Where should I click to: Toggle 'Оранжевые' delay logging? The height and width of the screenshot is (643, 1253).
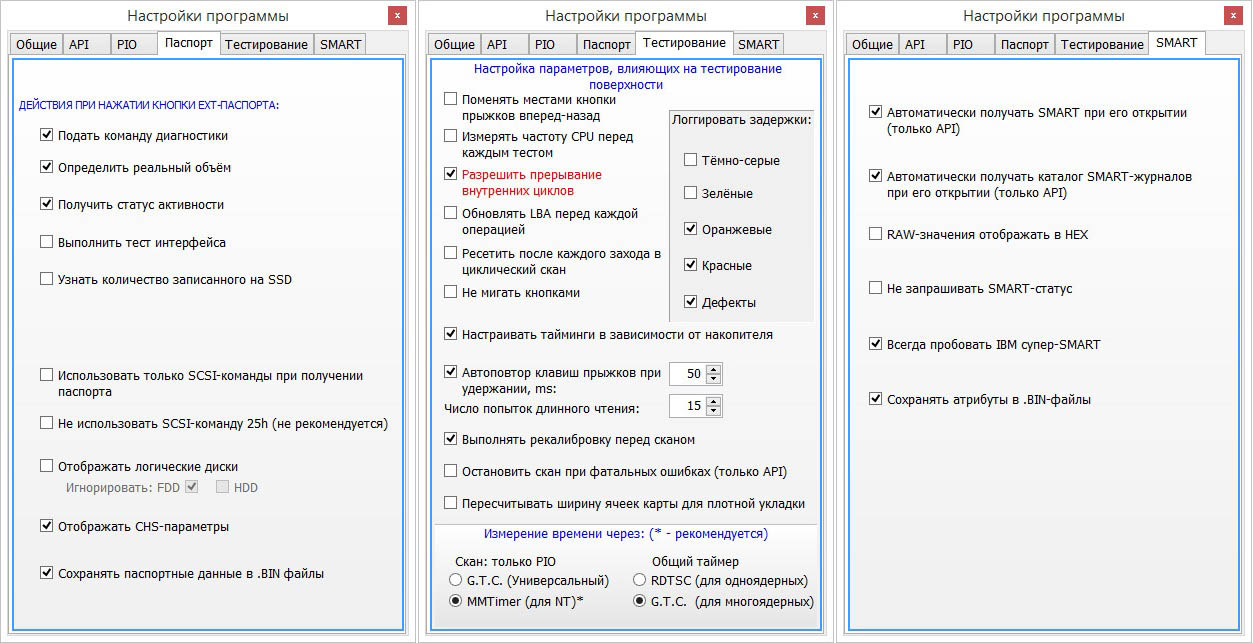690,229
